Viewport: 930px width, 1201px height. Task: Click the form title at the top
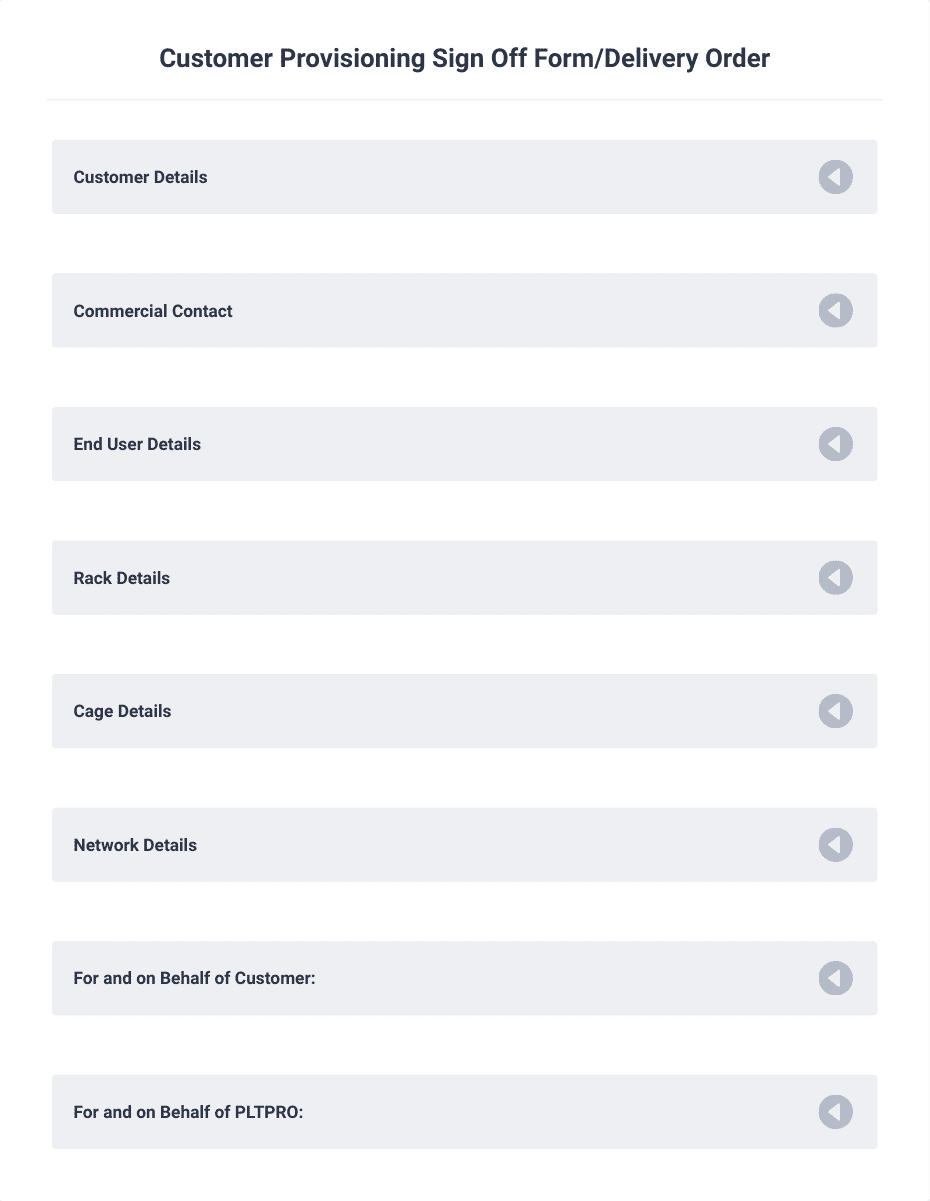(464, 58)
